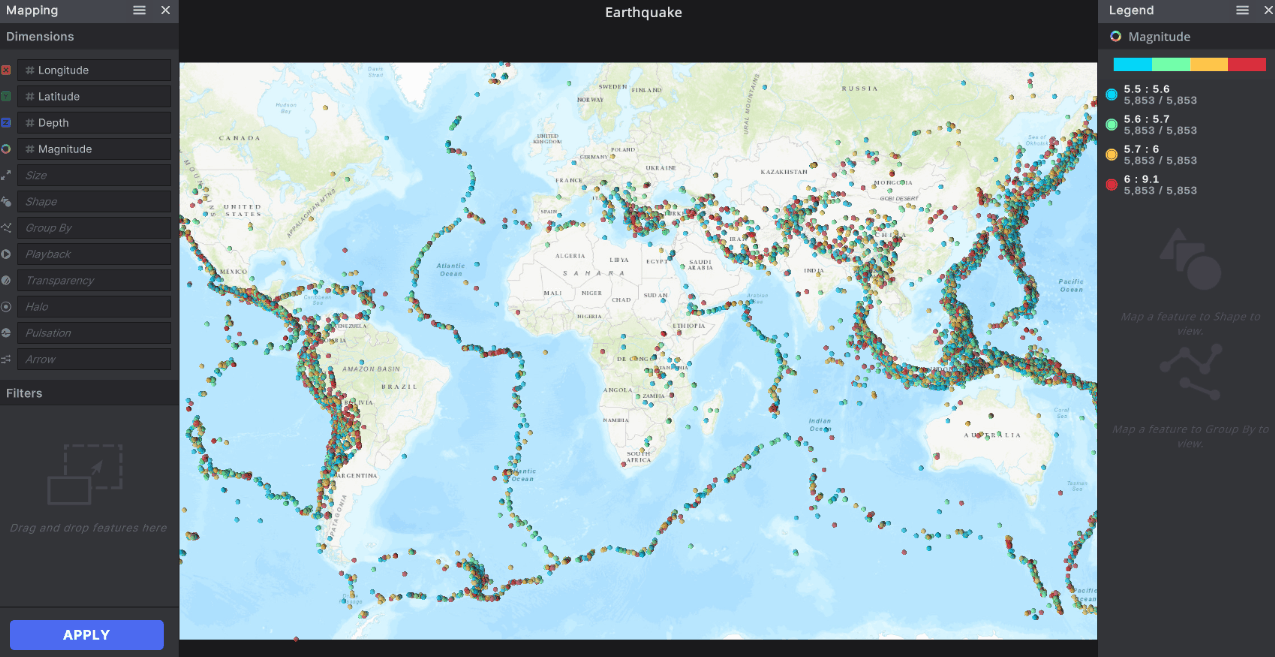This screenshot has width=1275, height=657.
Task: Click the ARGENTINA label on the map
Action: 359,476
